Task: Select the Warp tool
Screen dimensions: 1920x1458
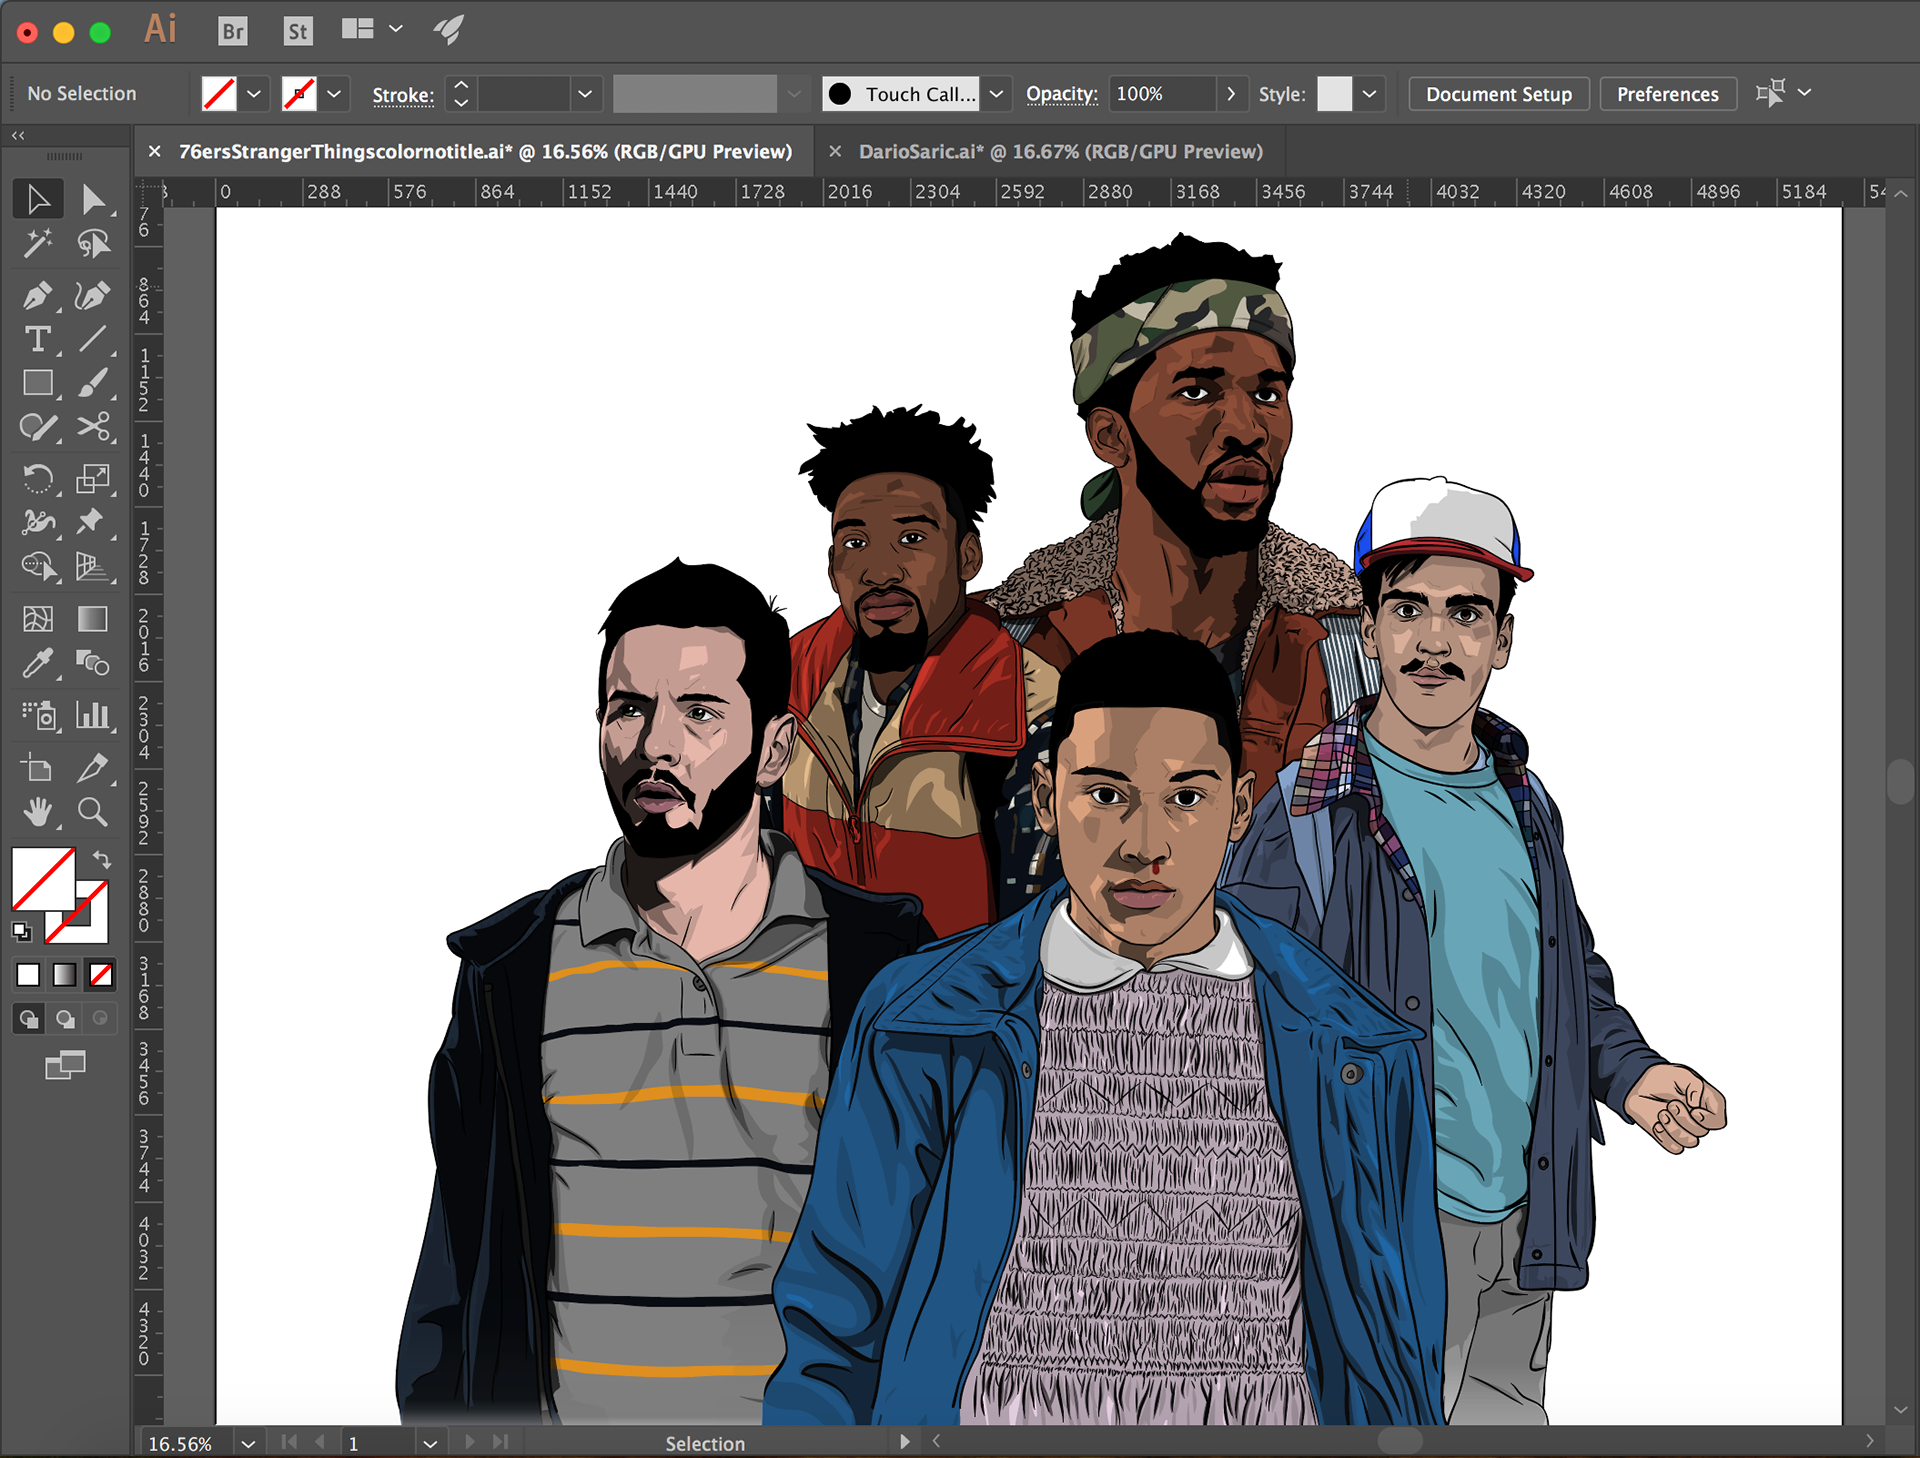Action: pyautogui.click(x=38, y=522)
